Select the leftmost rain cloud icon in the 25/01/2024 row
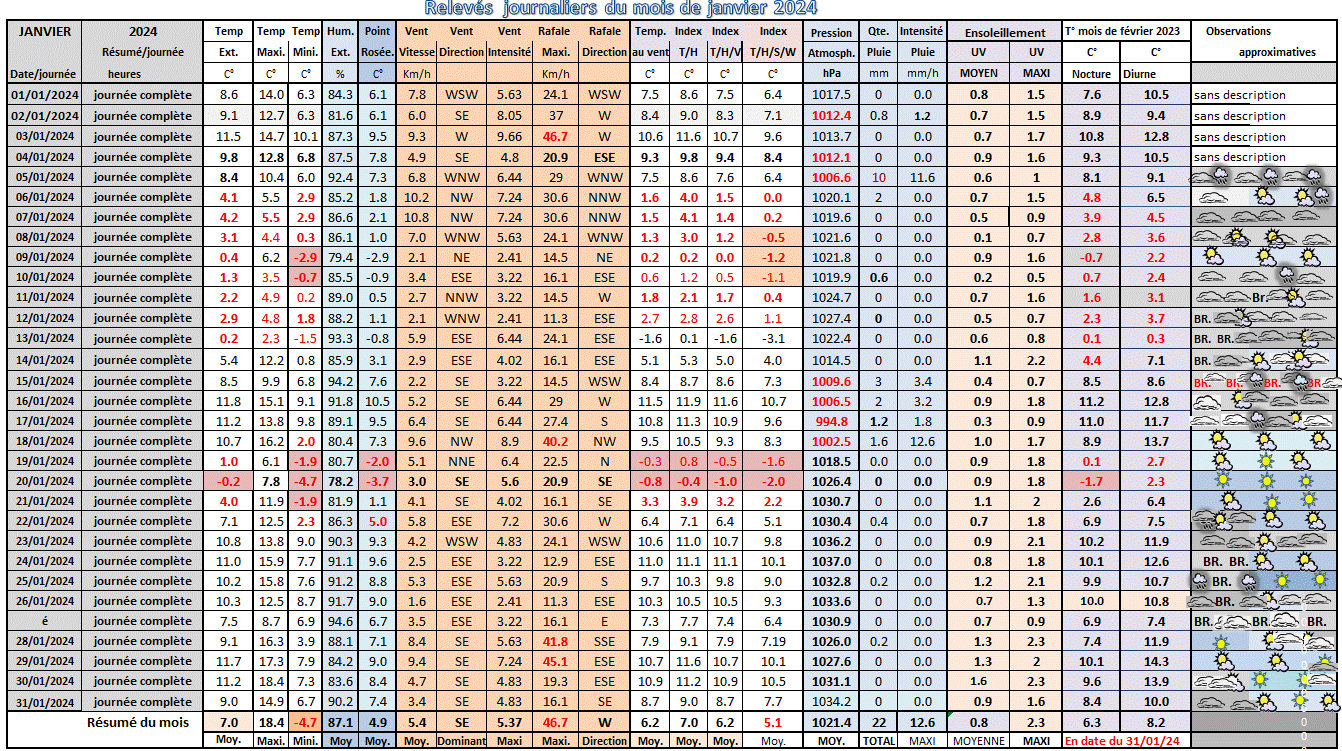The height and width of the screenshot is (751, 1342). (x=1200, y=581)
